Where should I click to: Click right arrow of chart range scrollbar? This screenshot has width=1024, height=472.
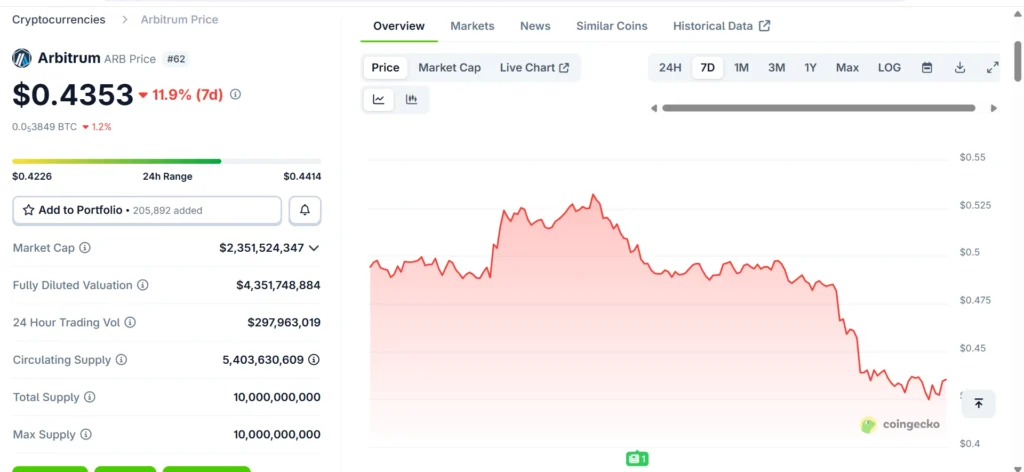[994, 108]
